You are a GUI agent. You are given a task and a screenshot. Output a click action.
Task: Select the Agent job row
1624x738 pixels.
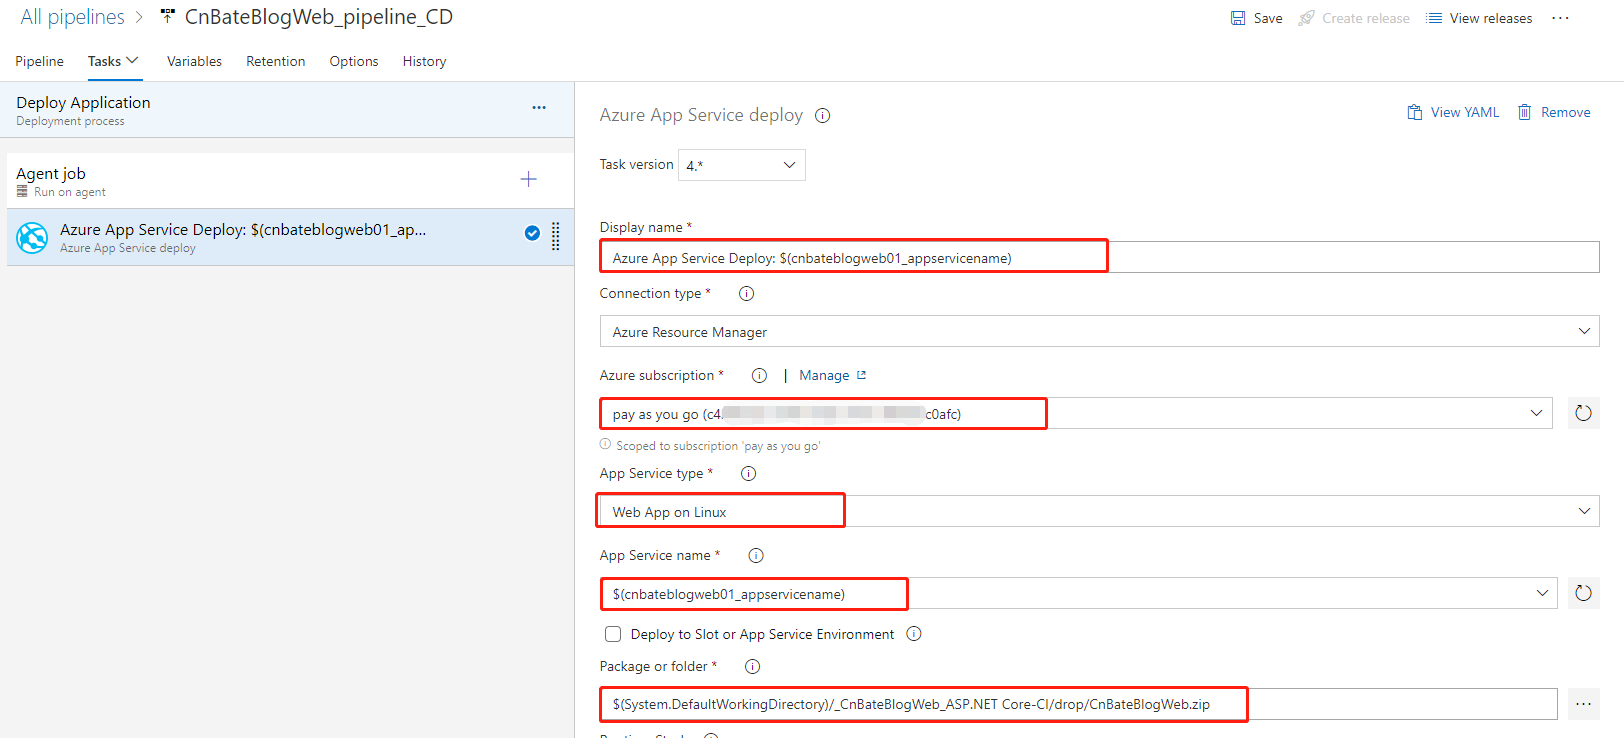[x=290, y=181]
